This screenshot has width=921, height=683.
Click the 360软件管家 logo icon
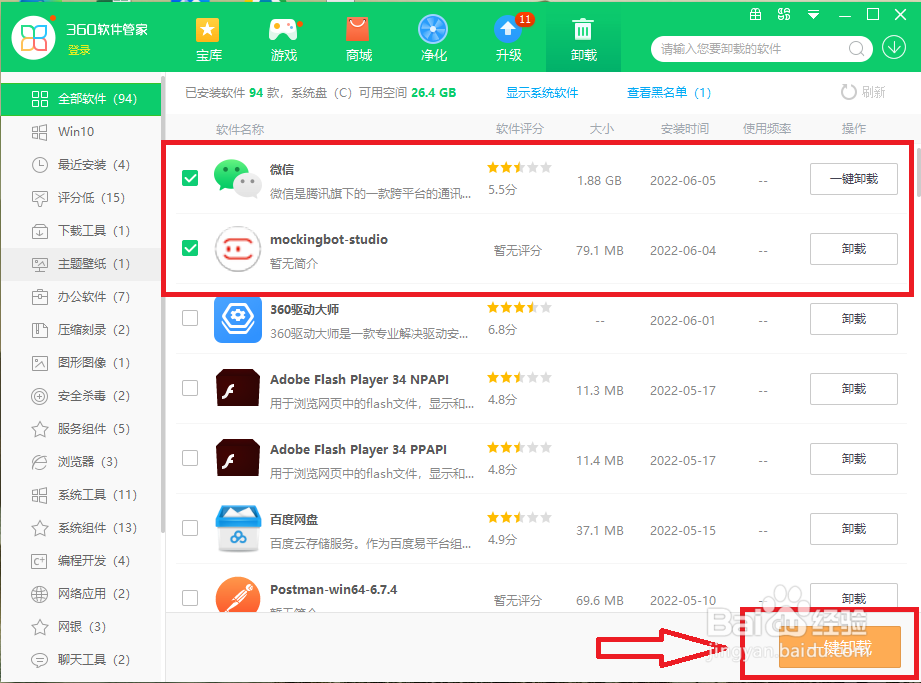33,38
